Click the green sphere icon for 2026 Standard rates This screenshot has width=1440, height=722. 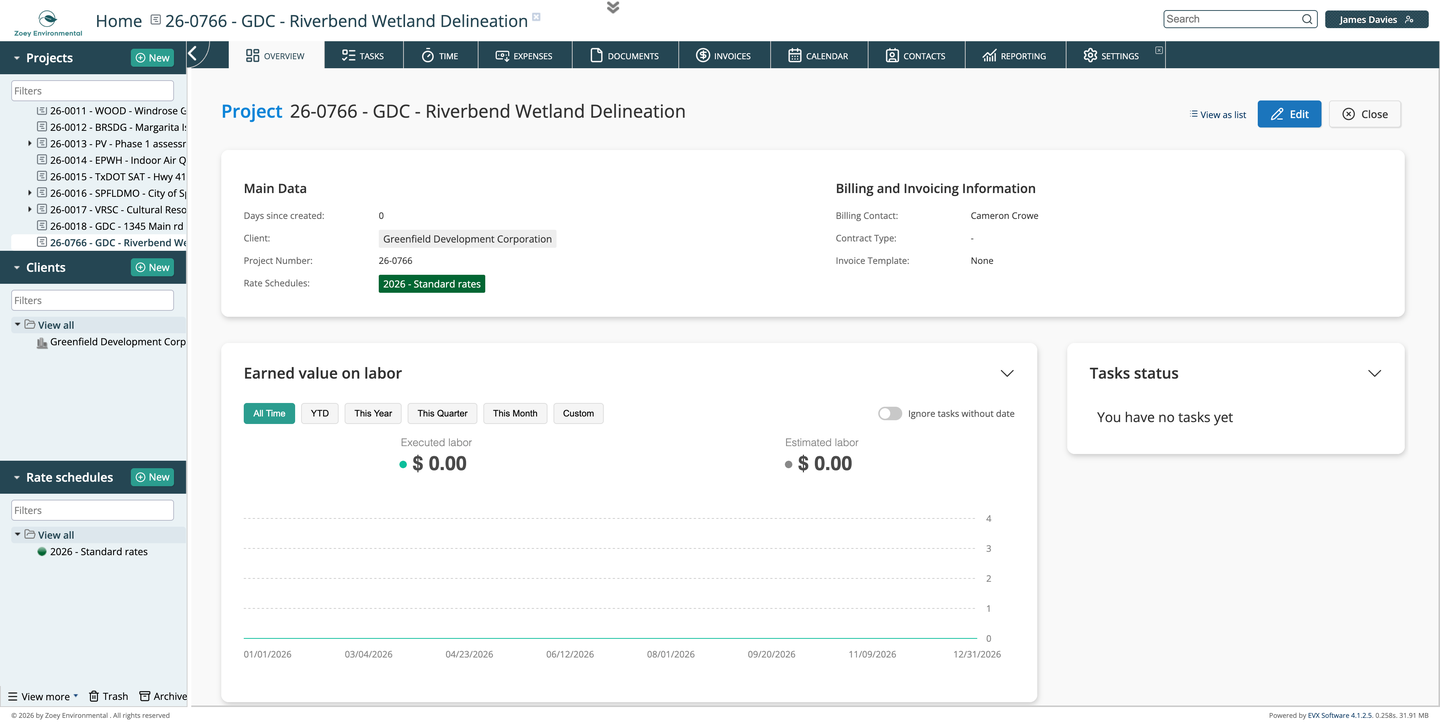[x=42, y=552]
